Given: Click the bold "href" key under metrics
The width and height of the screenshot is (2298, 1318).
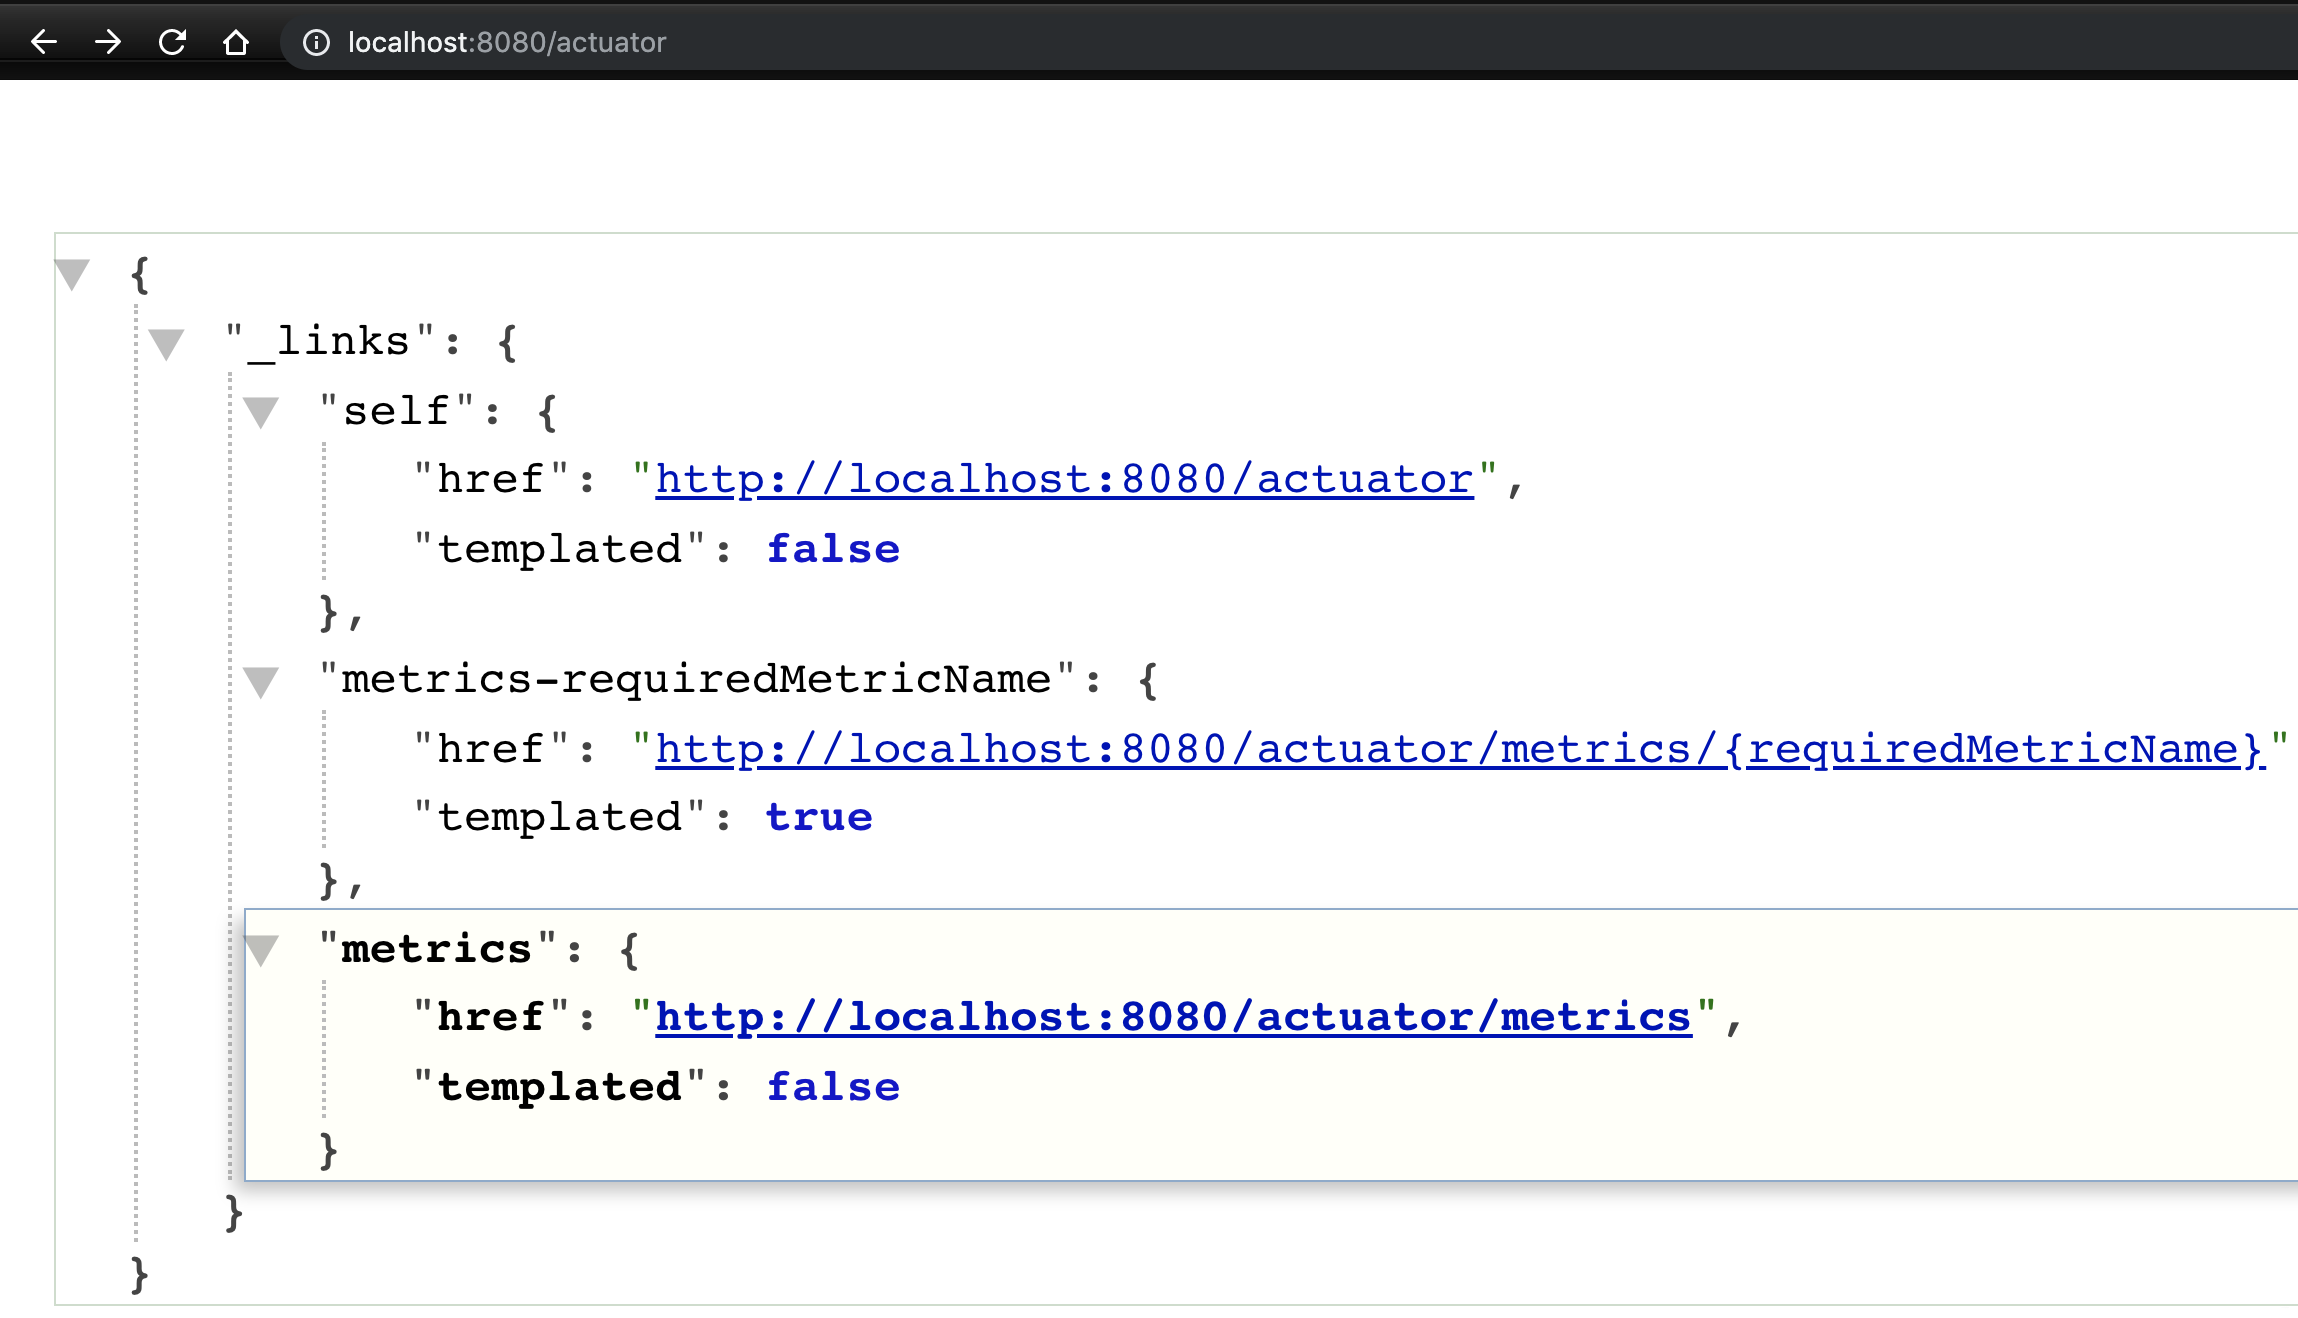Looking at the screenshot, I should (491, 1017).
